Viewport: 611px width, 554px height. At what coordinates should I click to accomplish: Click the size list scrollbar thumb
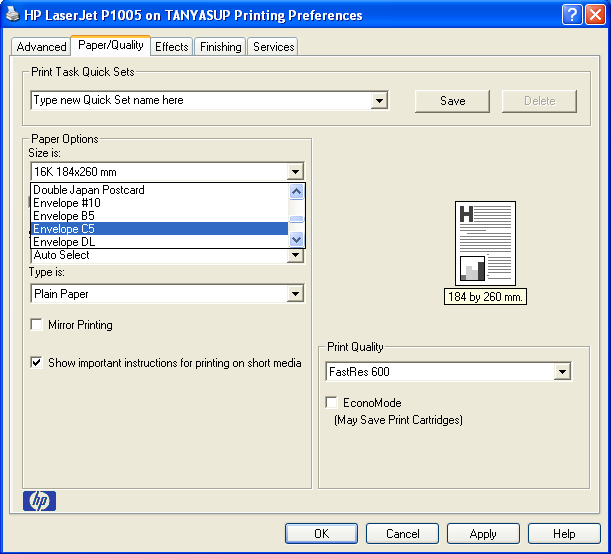[x=297, y=219]
